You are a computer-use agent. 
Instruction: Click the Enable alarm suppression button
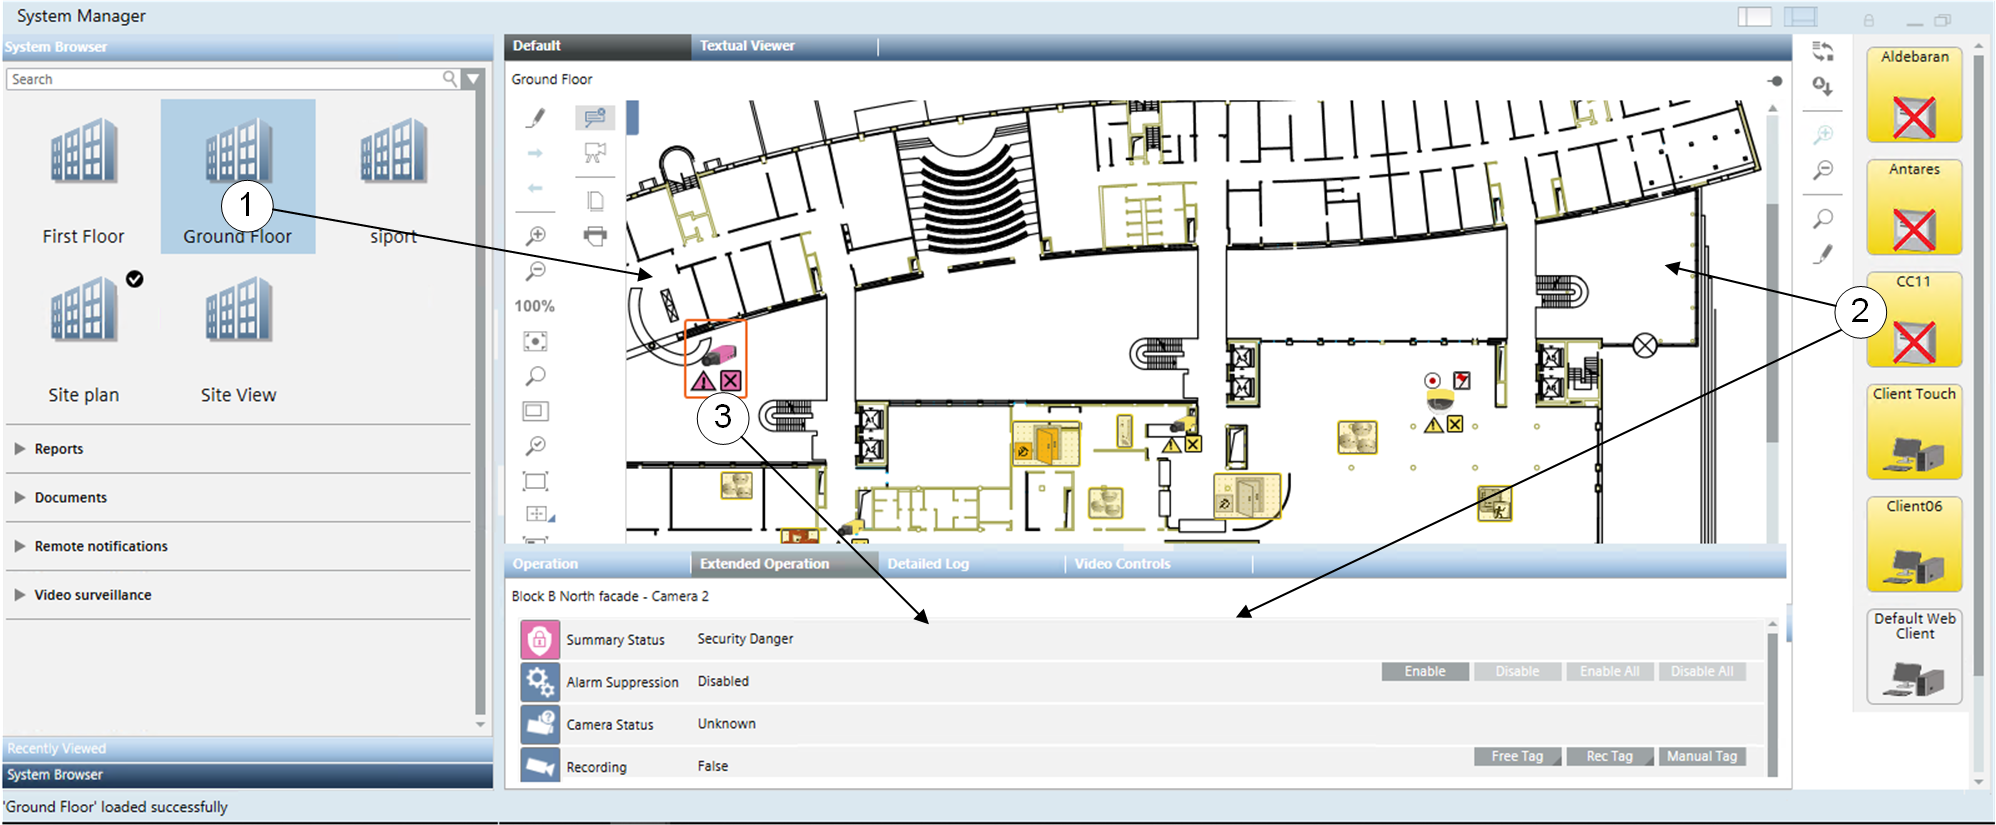(1425, 672)
